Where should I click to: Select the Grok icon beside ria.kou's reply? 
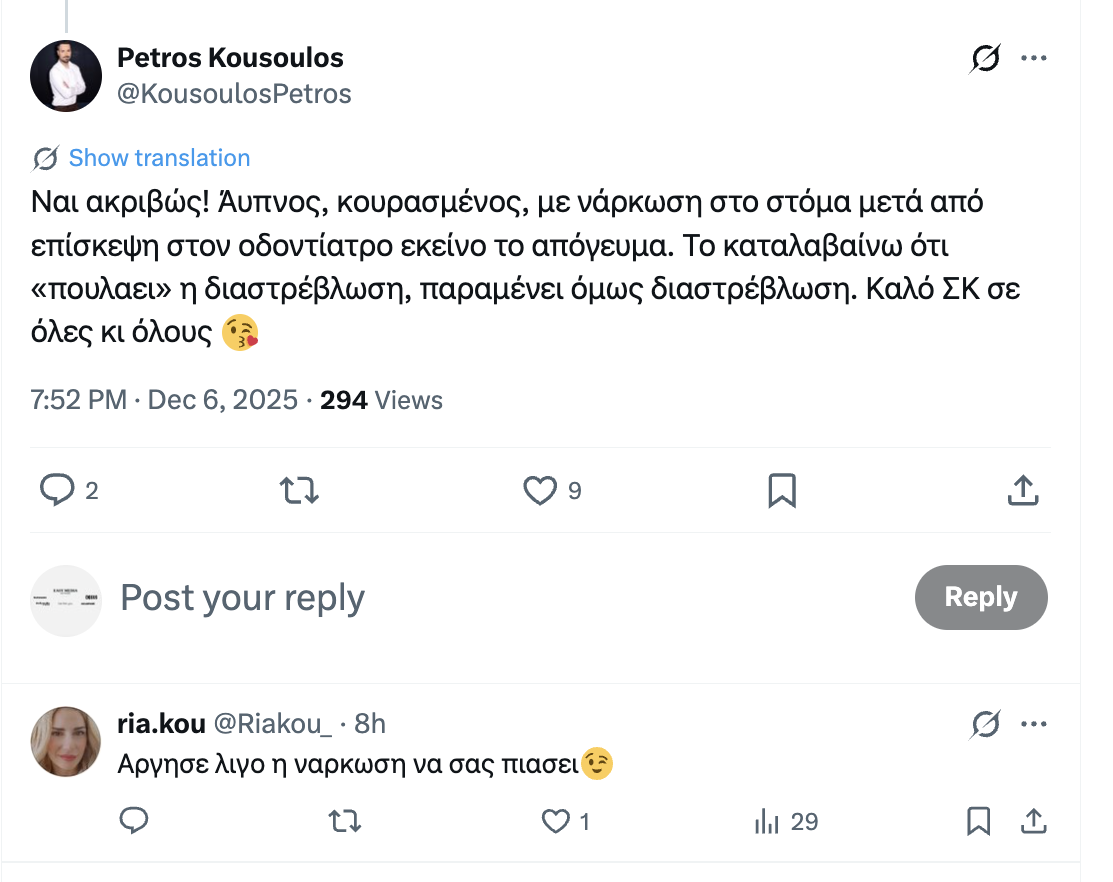(985, 725)
